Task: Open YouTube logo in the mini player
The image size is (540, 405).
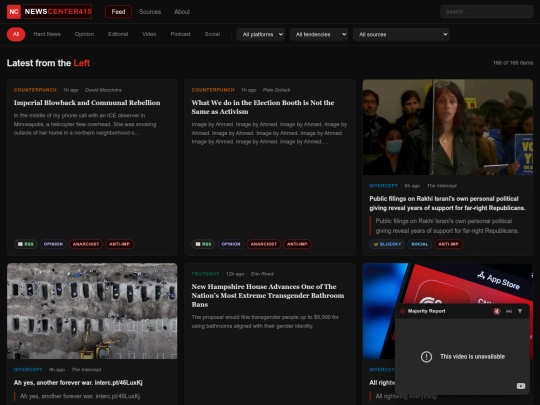Action: [521, 386]
